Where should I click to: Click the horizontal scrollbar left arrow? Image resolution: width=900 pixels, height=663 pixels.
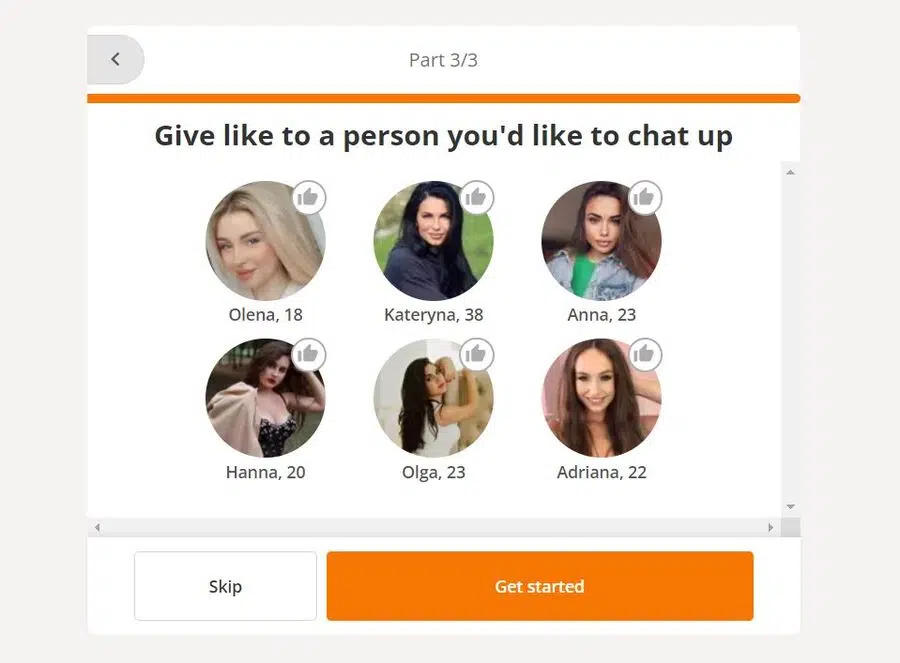(98, 527)
